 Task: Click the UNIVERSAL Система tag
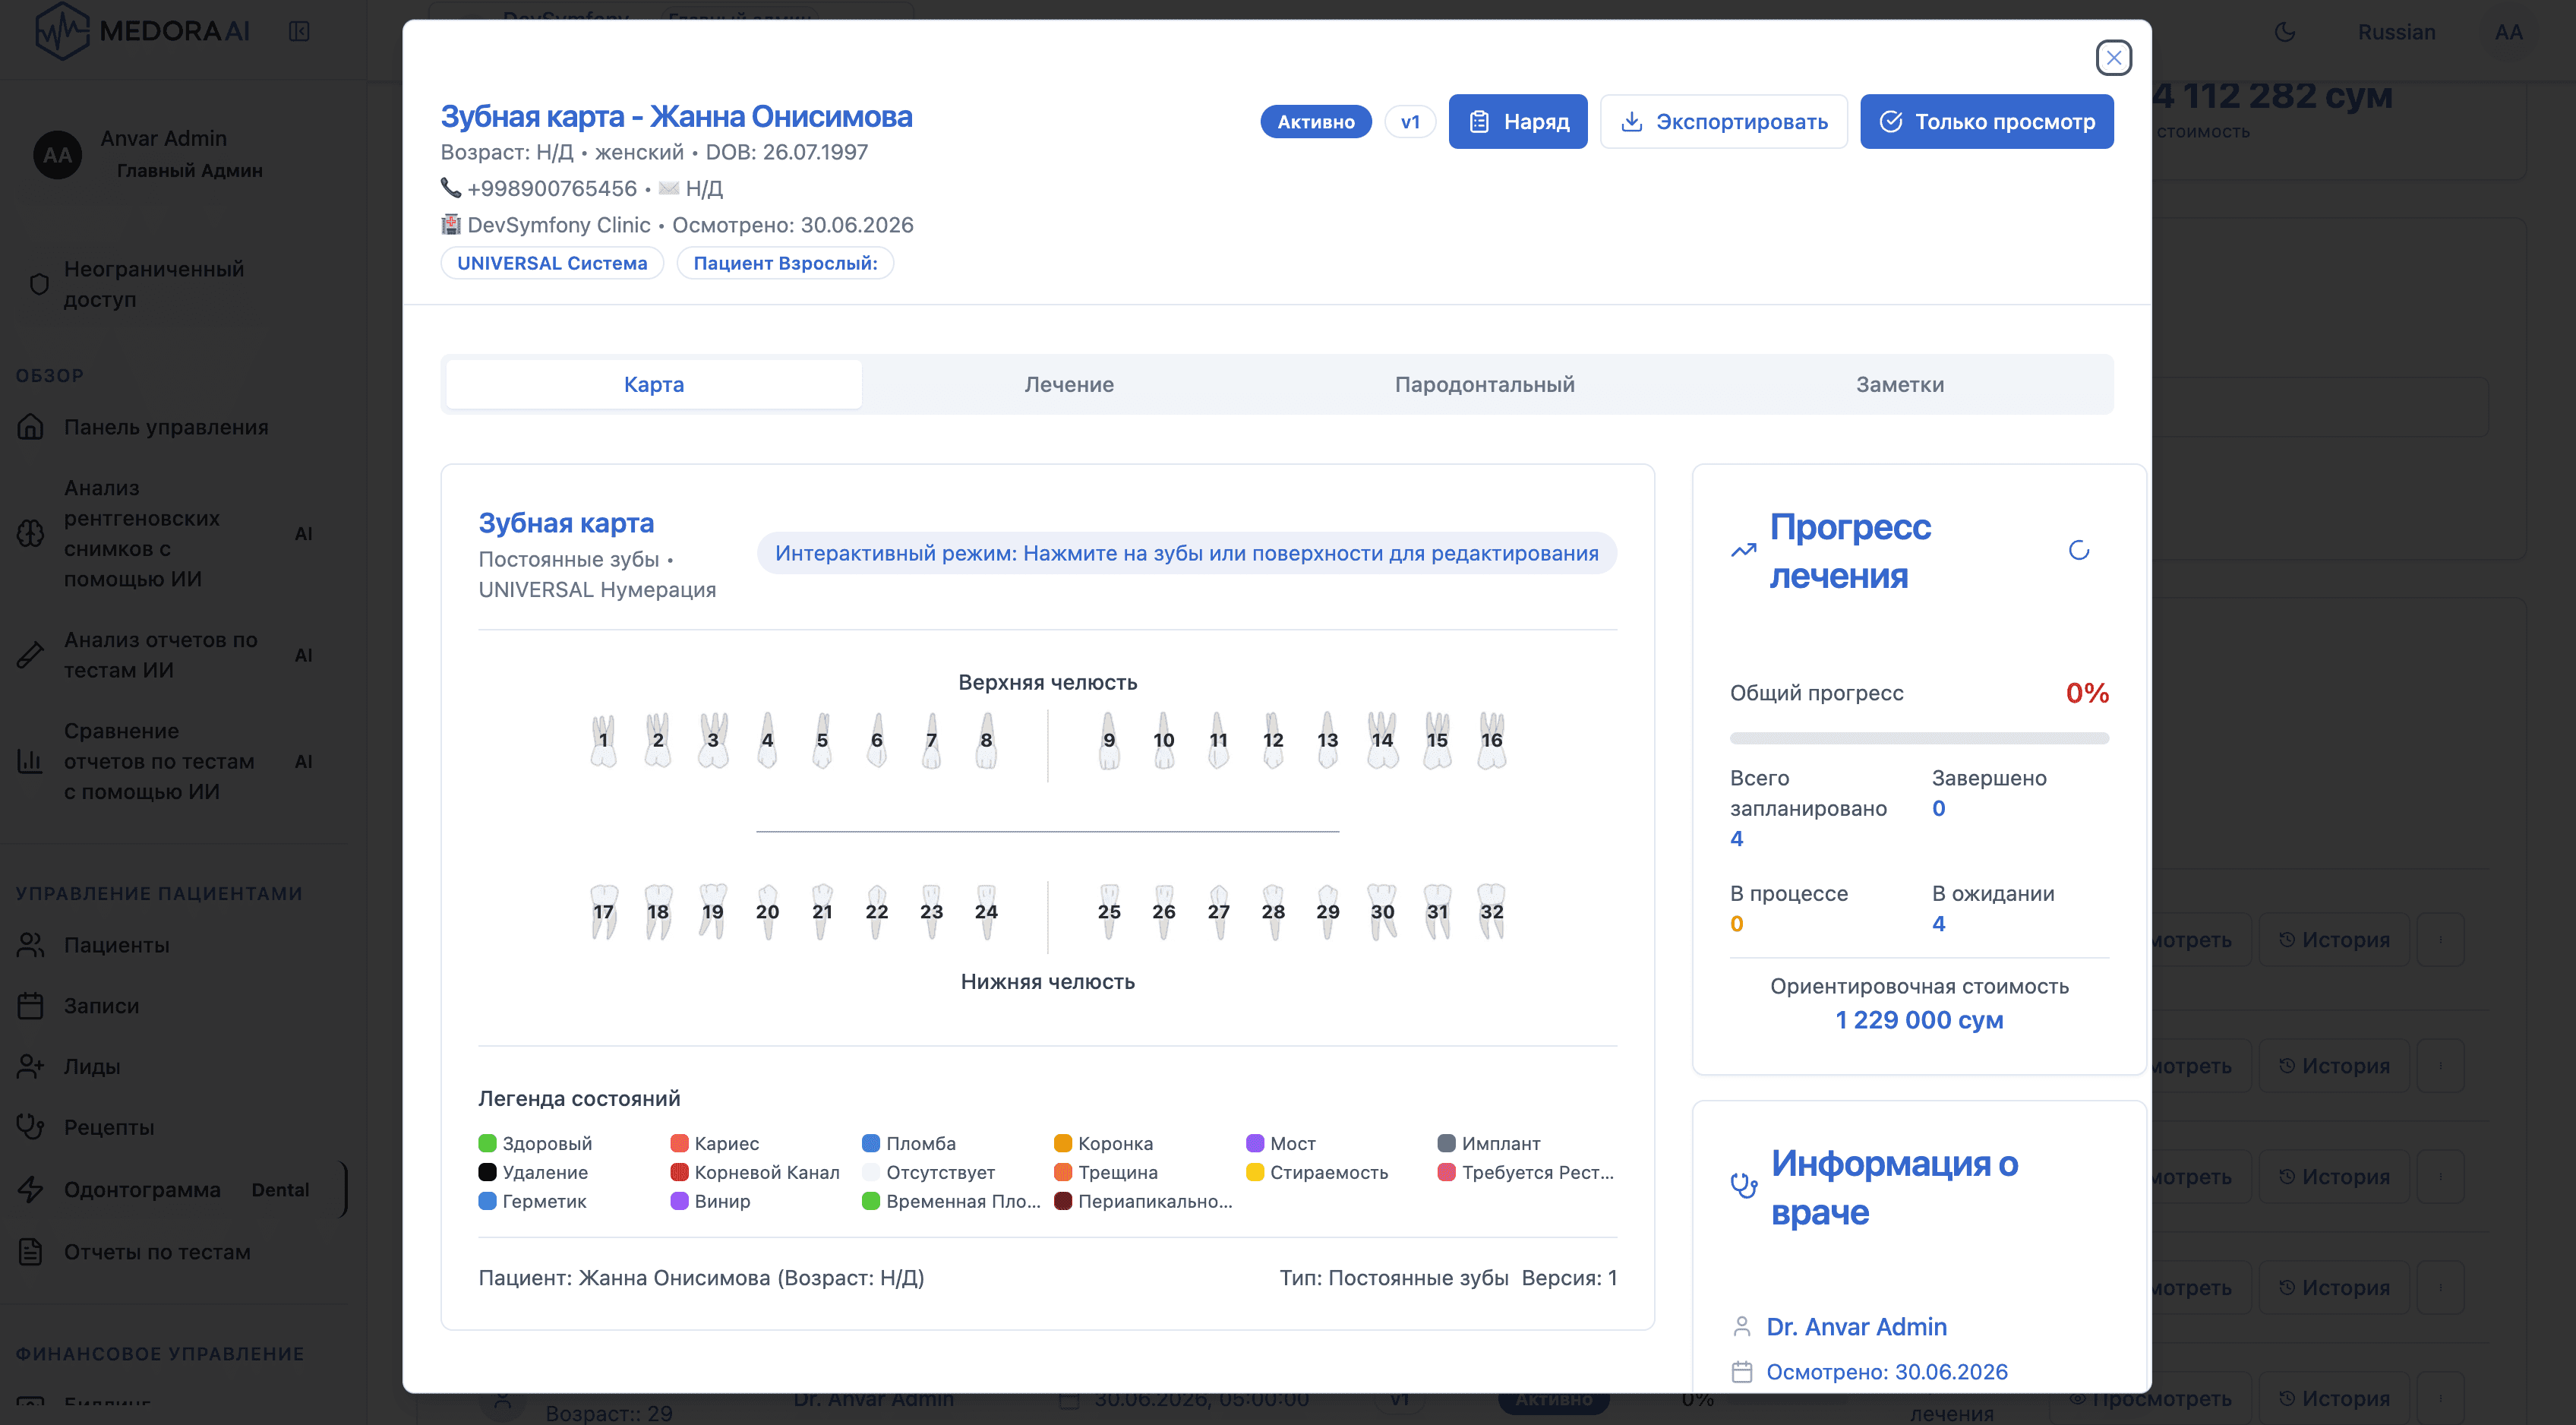552,263
